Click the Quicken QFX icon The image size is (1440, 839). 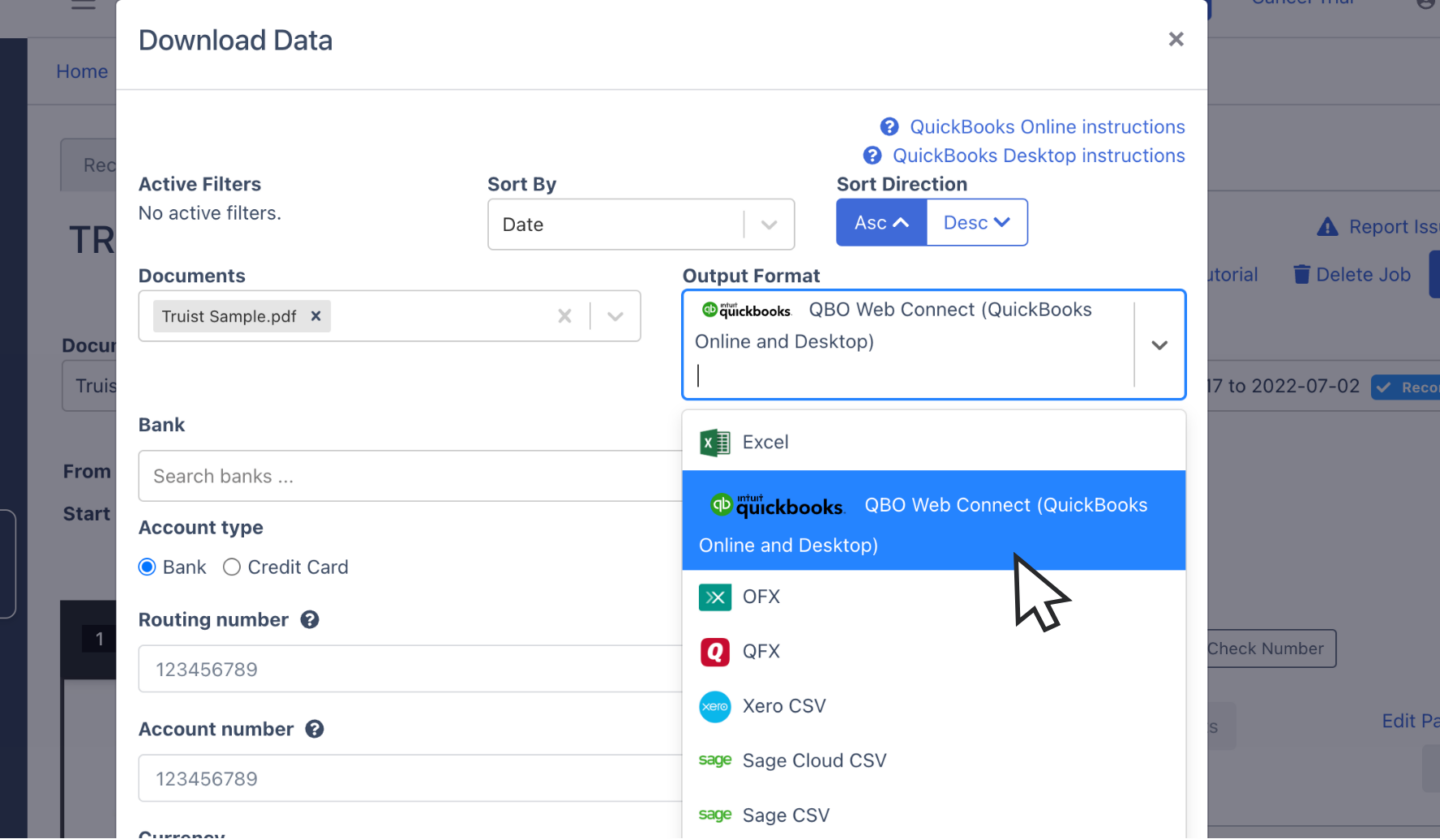[714, 652]
